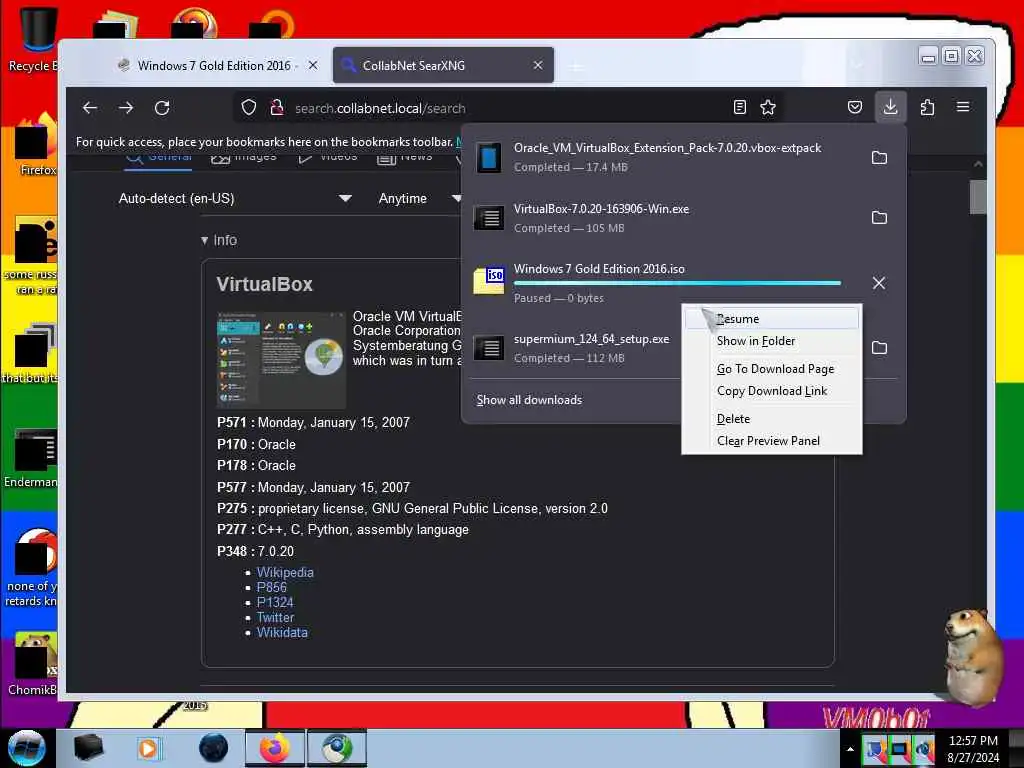The height and width of the screenshot is (768, 1024).
Task: Click the P348 : 7.0.20 version row
Action: click(x=255, y=551)
